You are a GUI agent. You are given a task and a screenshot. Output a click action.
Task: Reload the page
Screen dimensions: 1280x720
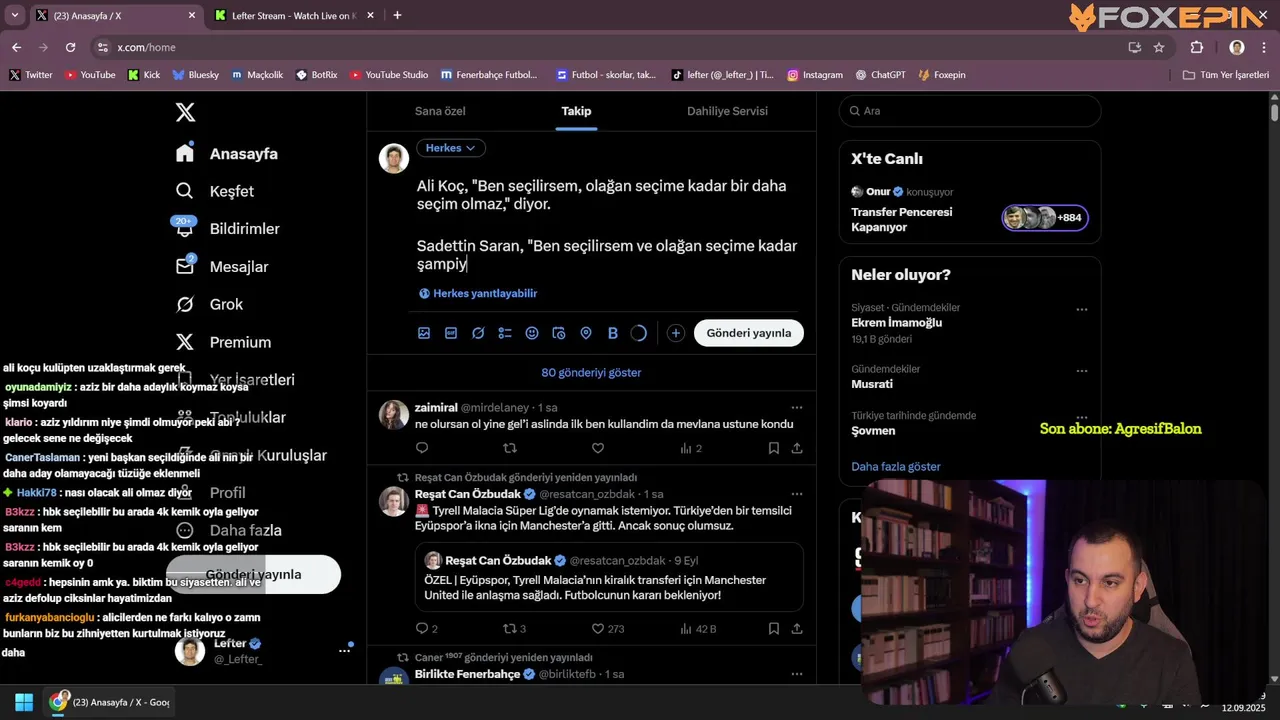coord(70,47)
